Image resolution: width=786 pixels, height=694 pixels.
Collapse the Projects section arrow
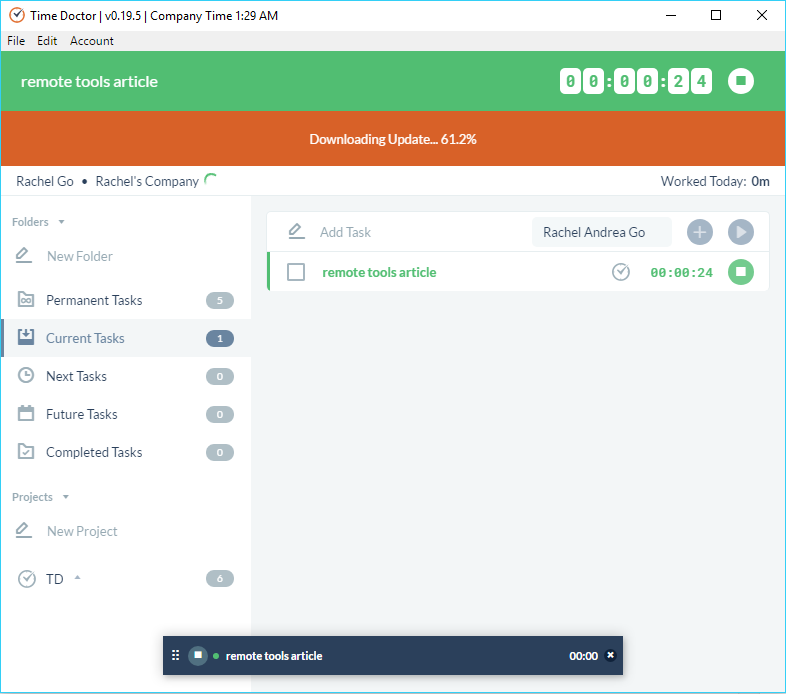click(x=66, y=497)
